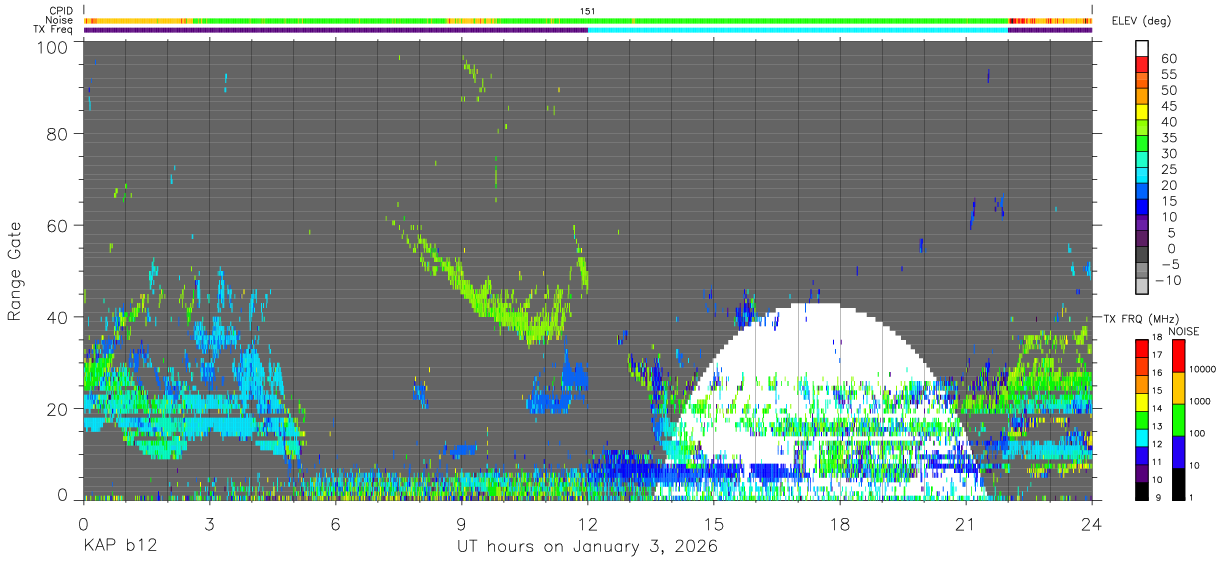Click the '9' tick on the UT hours axis
This screenshot has height=567, width=1228.
coord(461,524)
